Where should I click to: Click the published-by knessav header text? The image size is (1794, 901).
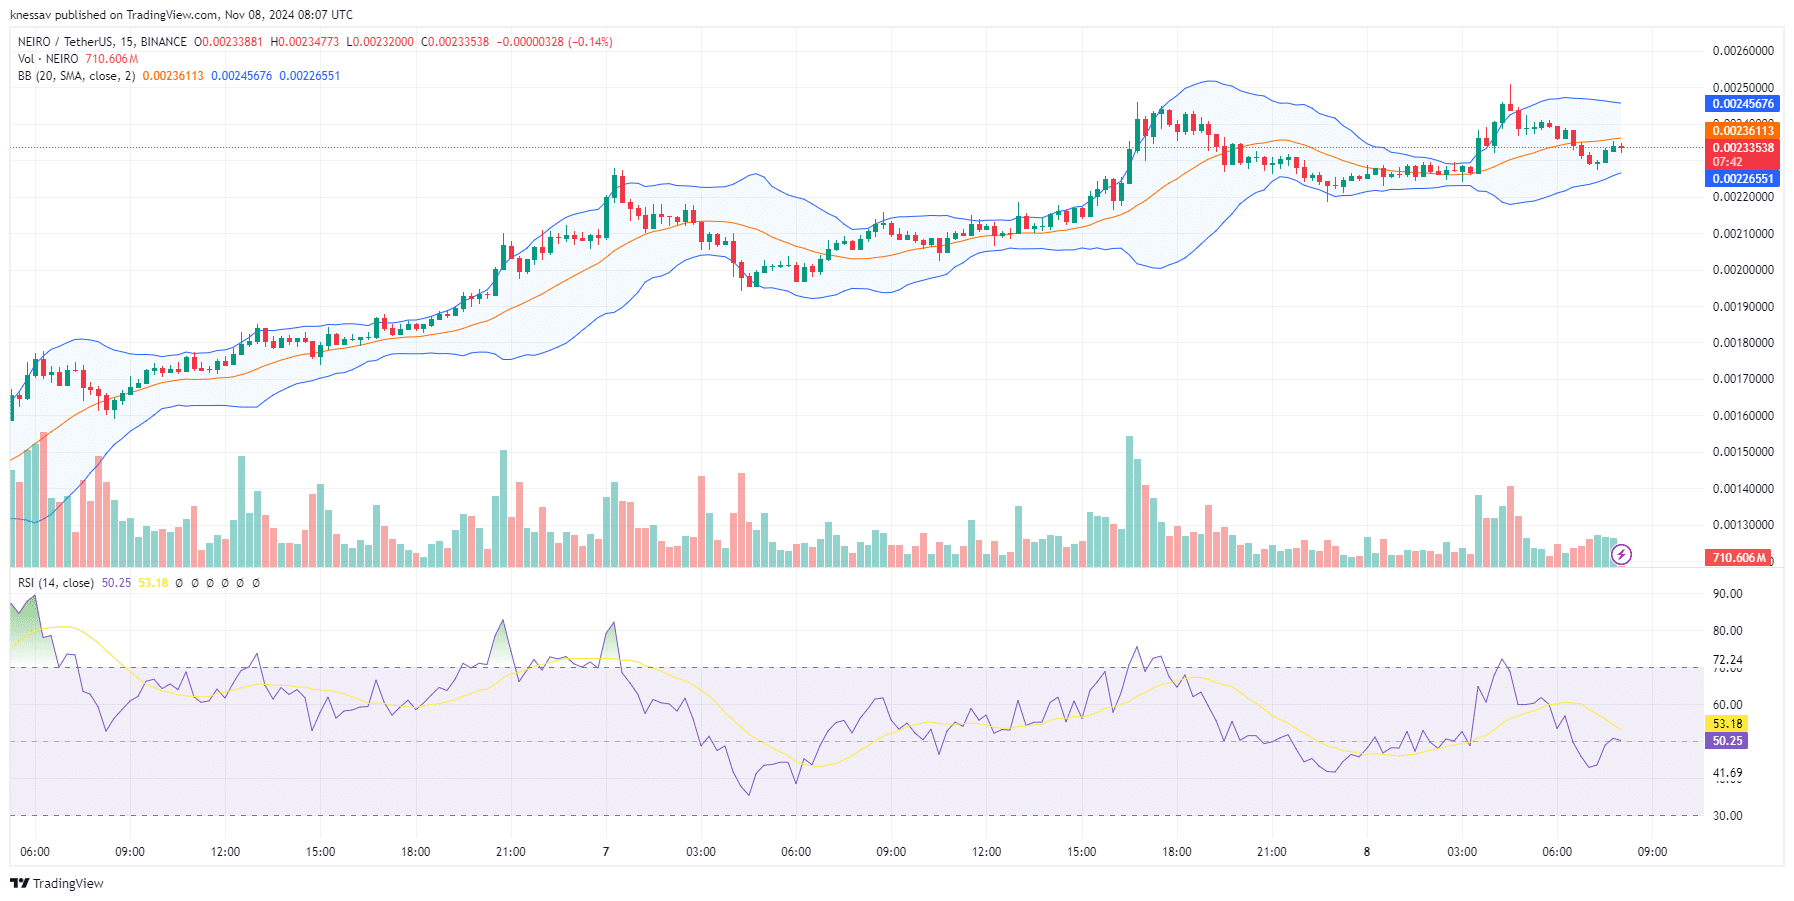click(181, 15)
